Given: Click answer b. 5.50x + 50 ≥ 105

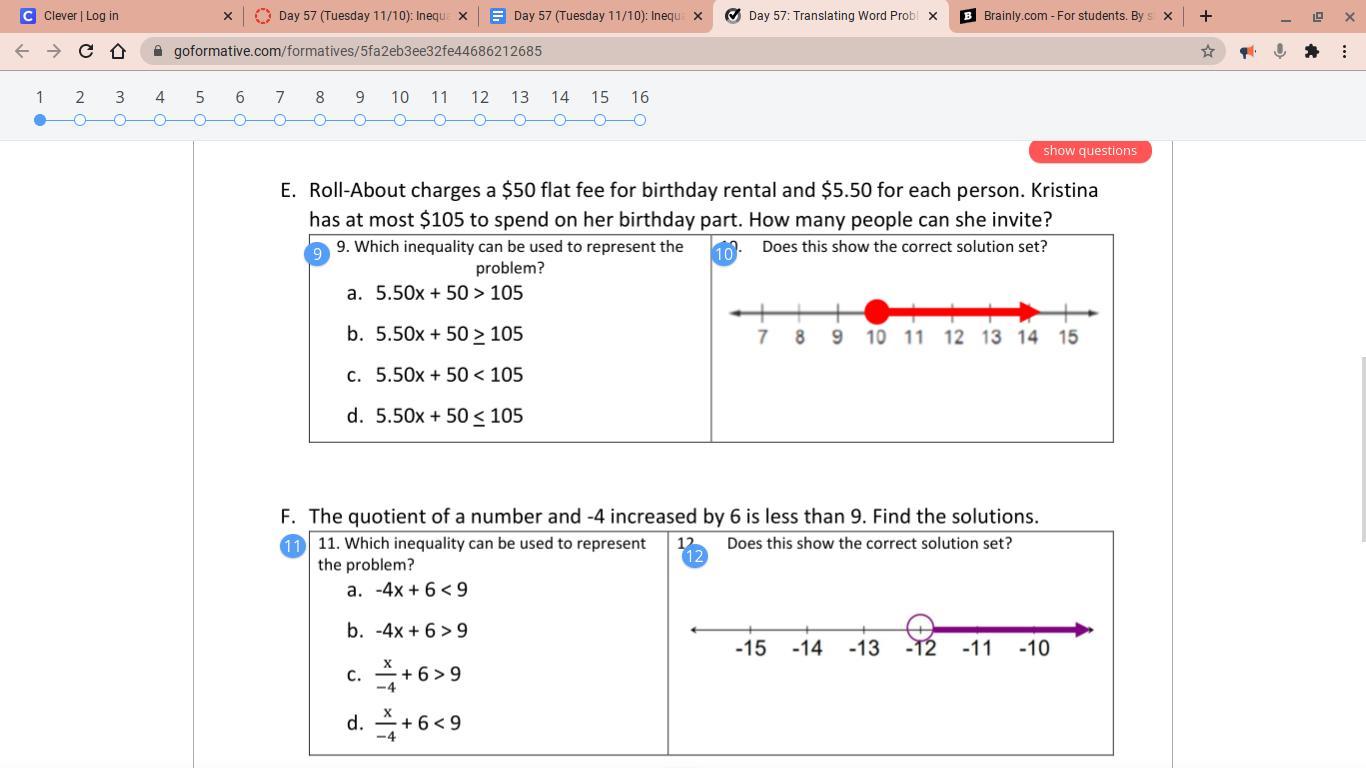Looking at the screenshot, I should 435,334.
